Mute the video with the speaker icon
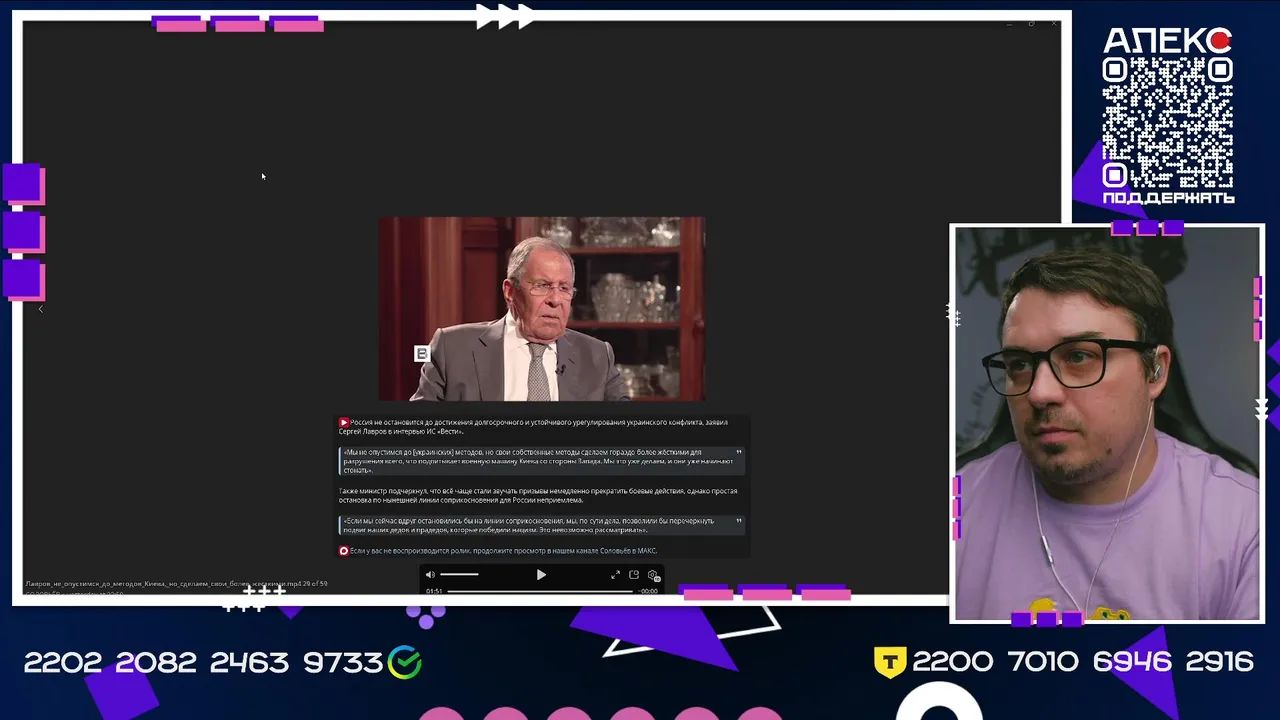The height and width of the screenshot is (720, 1280). coord(430,575)
